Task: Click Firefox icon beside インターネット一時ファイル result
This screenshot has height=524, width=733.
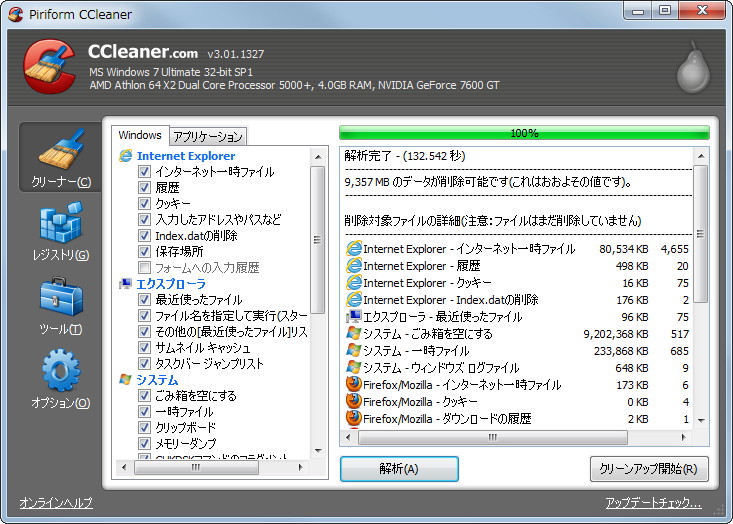Action: click(354, 384)
